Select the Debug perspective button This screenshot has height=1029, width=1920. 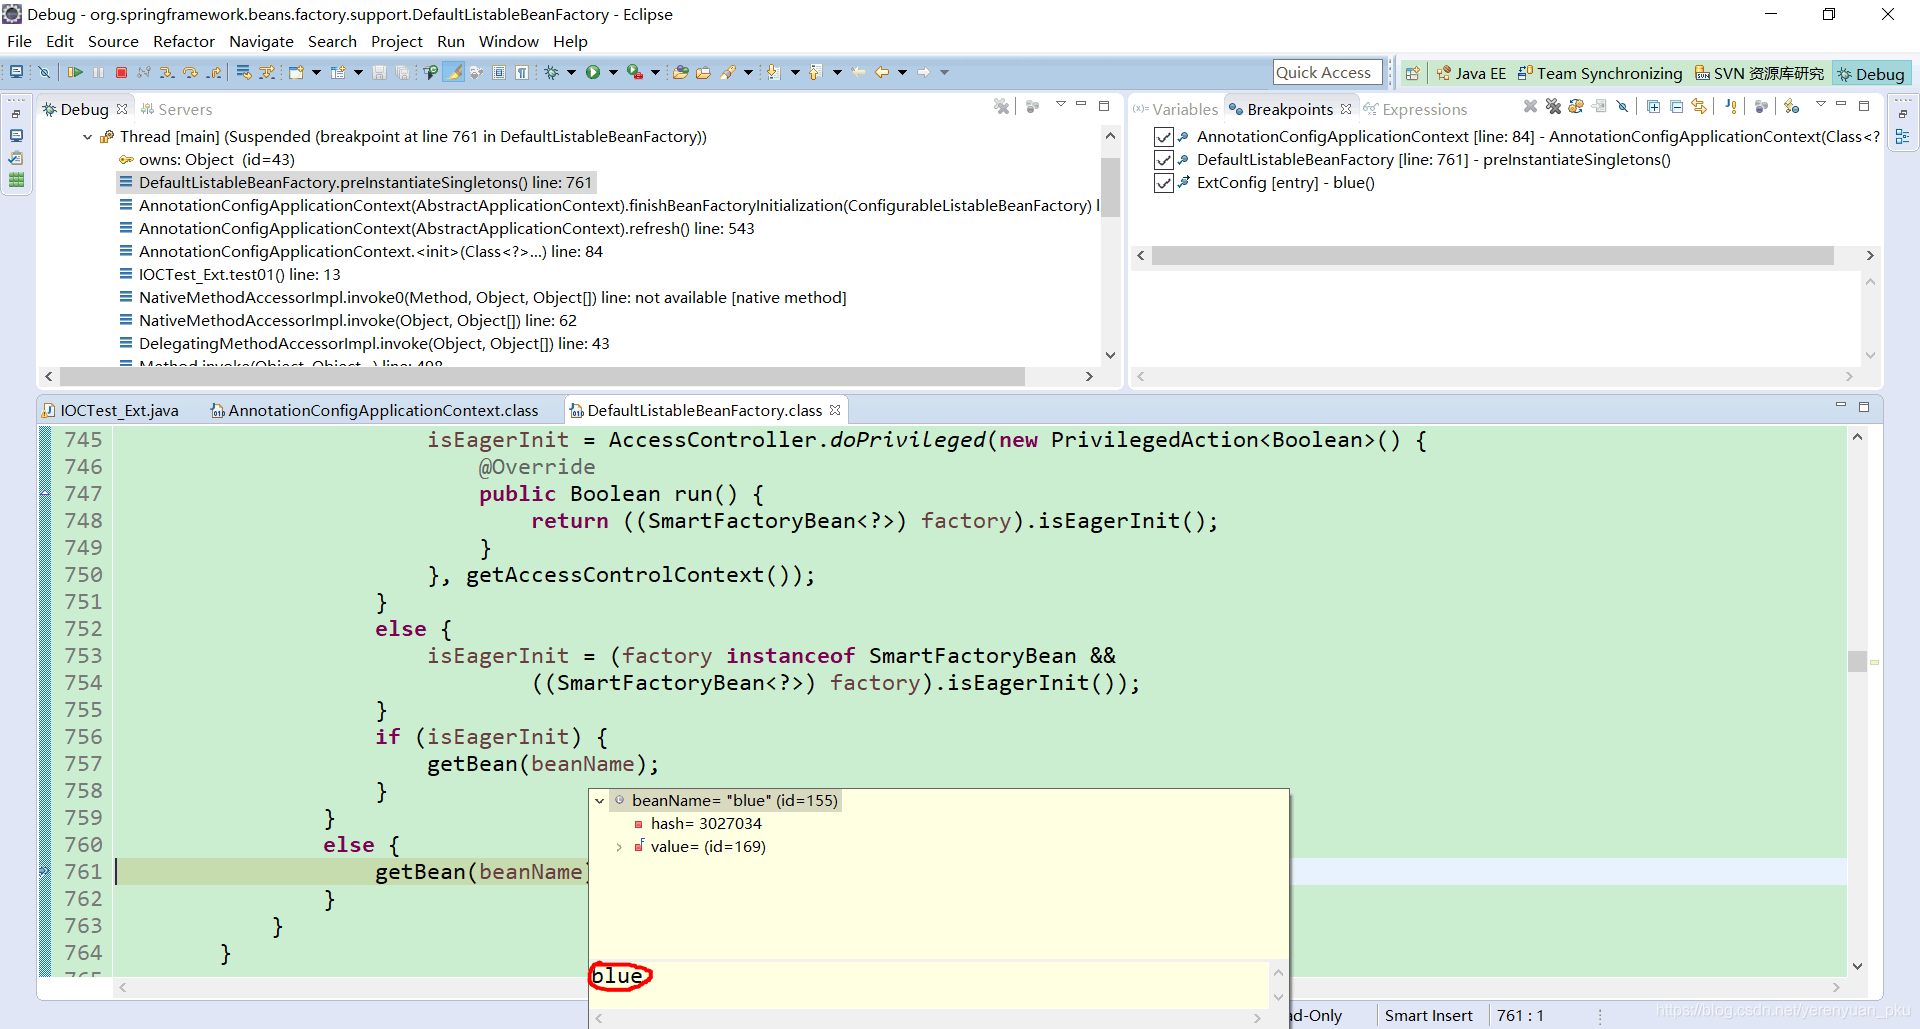1871,73
